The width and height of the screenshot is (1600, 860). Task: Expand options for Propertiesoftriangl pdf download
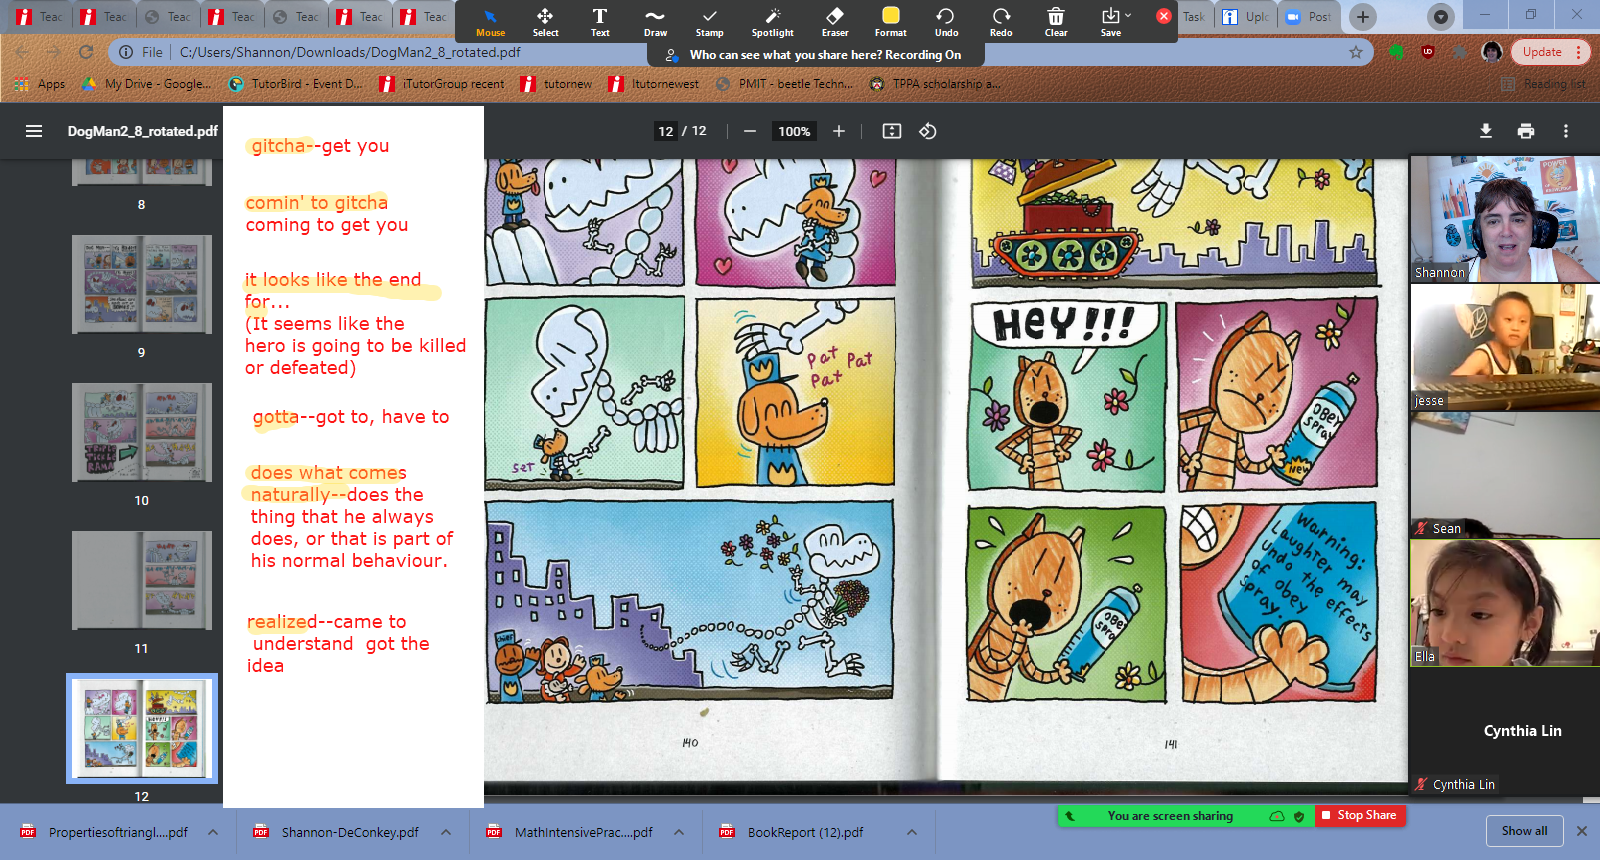(213, 832)
